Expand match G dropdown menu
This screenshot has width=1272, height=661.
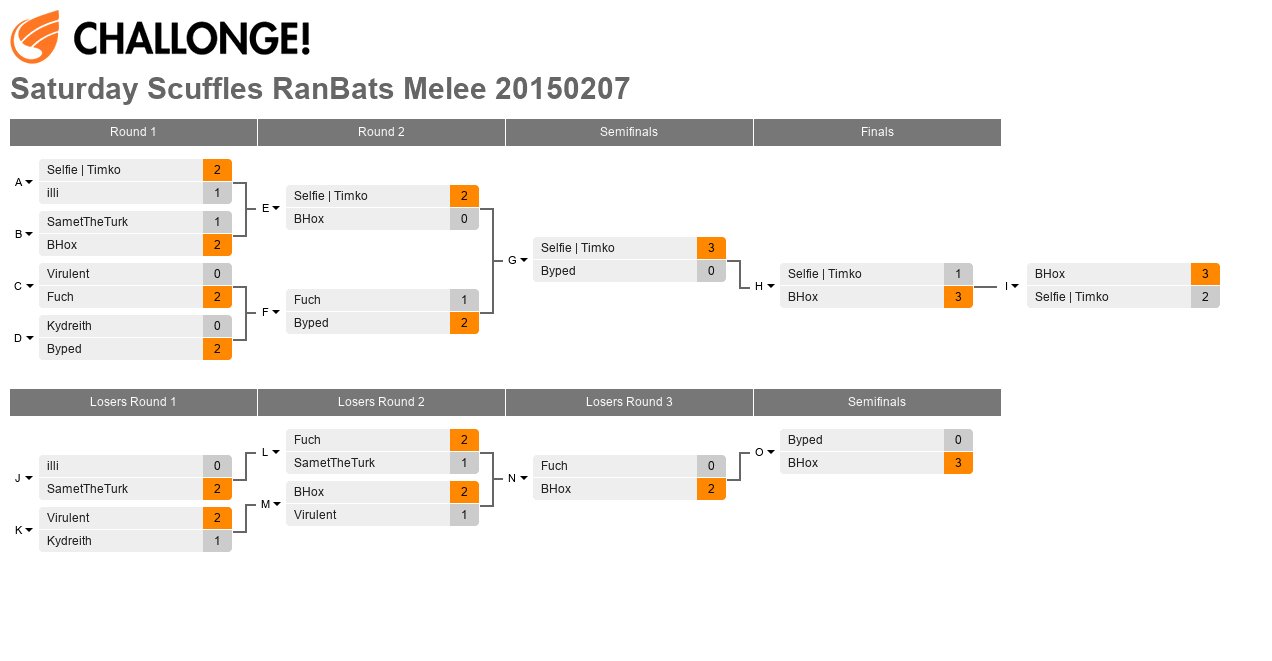(x=523, y=260)
